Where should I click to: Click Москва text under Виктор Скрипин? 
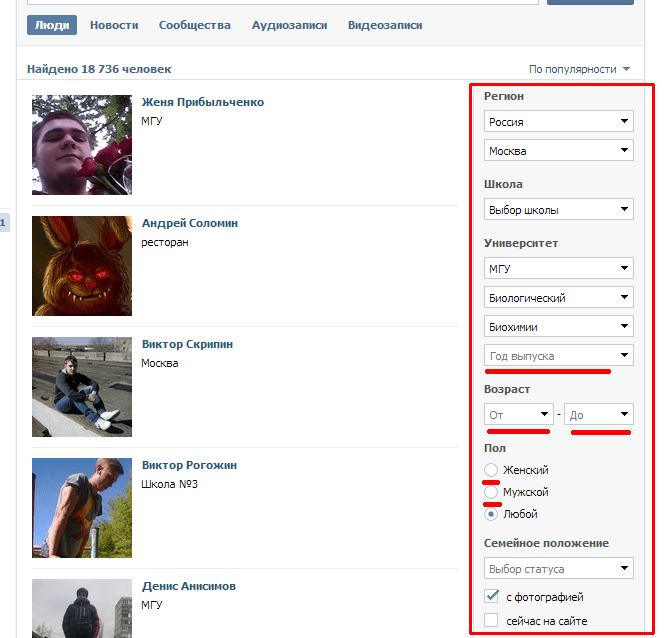pyautogui.click(x=160, y=363)
